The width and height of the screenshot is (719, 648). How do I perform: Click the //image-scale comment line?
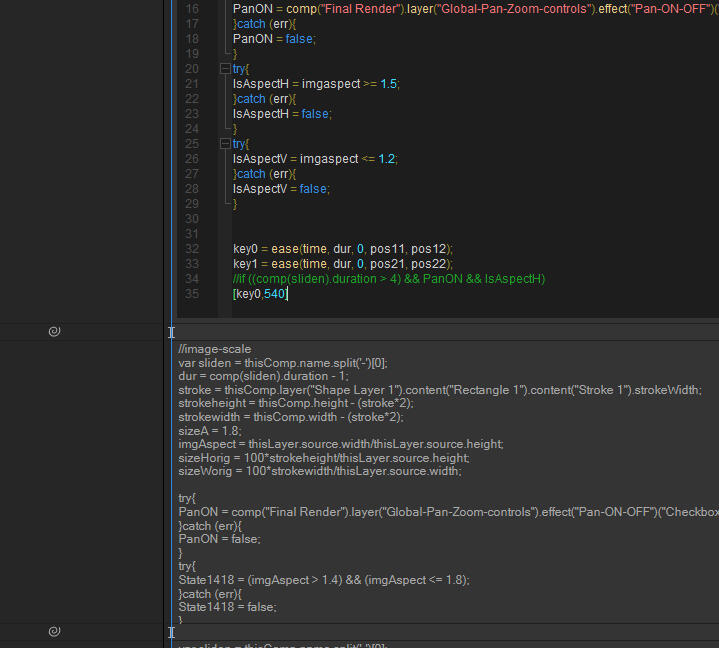tap(215, 349)
